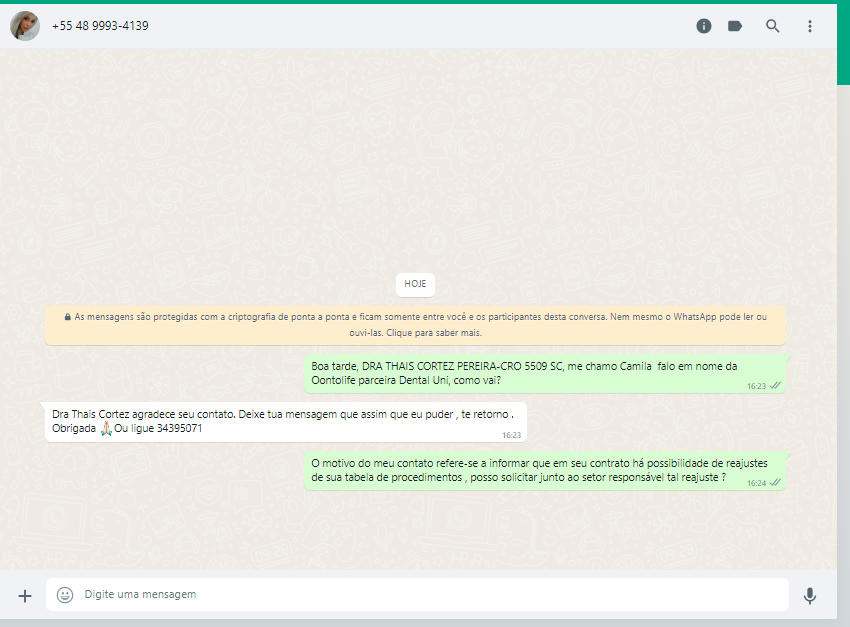Start voice recording with microphone icon
850x627 pixels.
pyautogui.click(x=810, y=596)
